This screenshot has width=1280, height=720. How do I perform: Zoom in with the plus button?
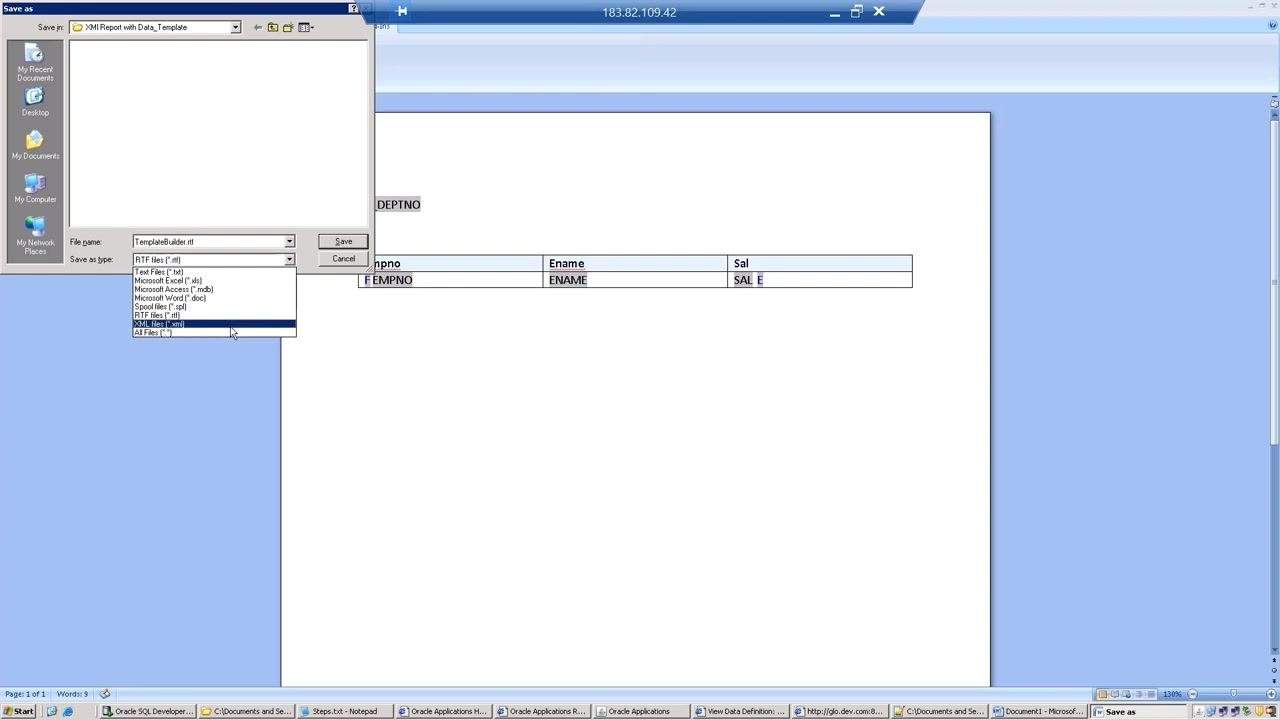[x=1271, y=694]
